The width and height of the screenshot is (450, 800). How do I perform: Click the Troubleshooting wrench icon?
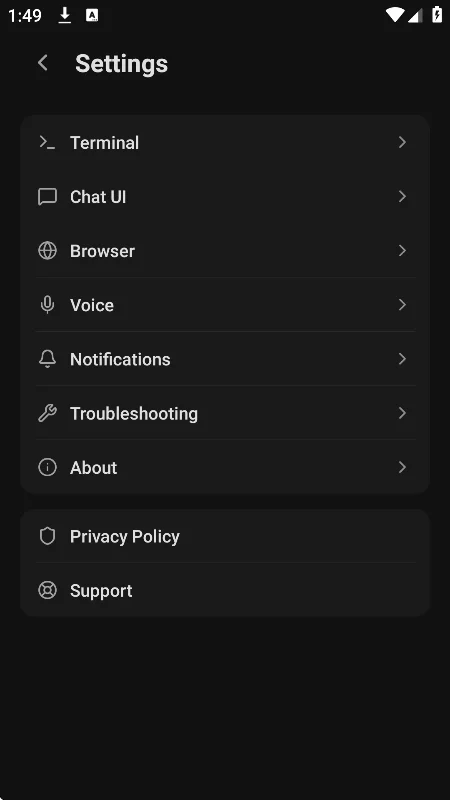(x=47, y=413)
